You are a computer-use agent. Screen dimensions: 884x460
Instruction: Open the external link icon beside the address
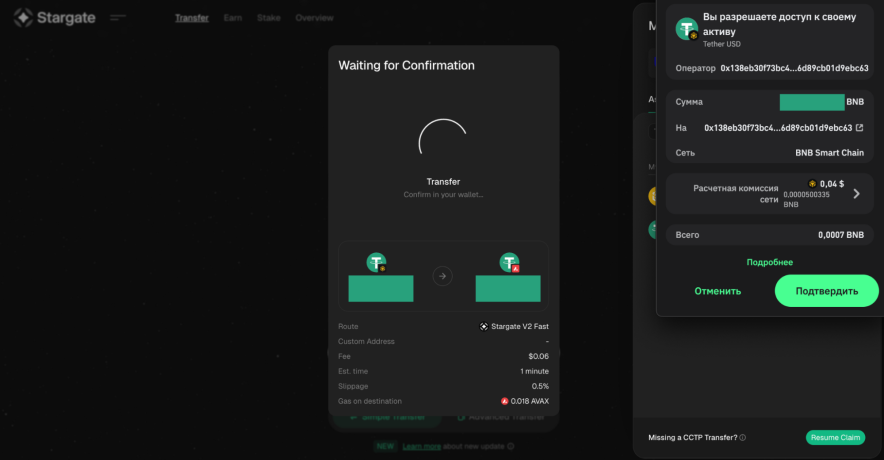pos(859,128)
